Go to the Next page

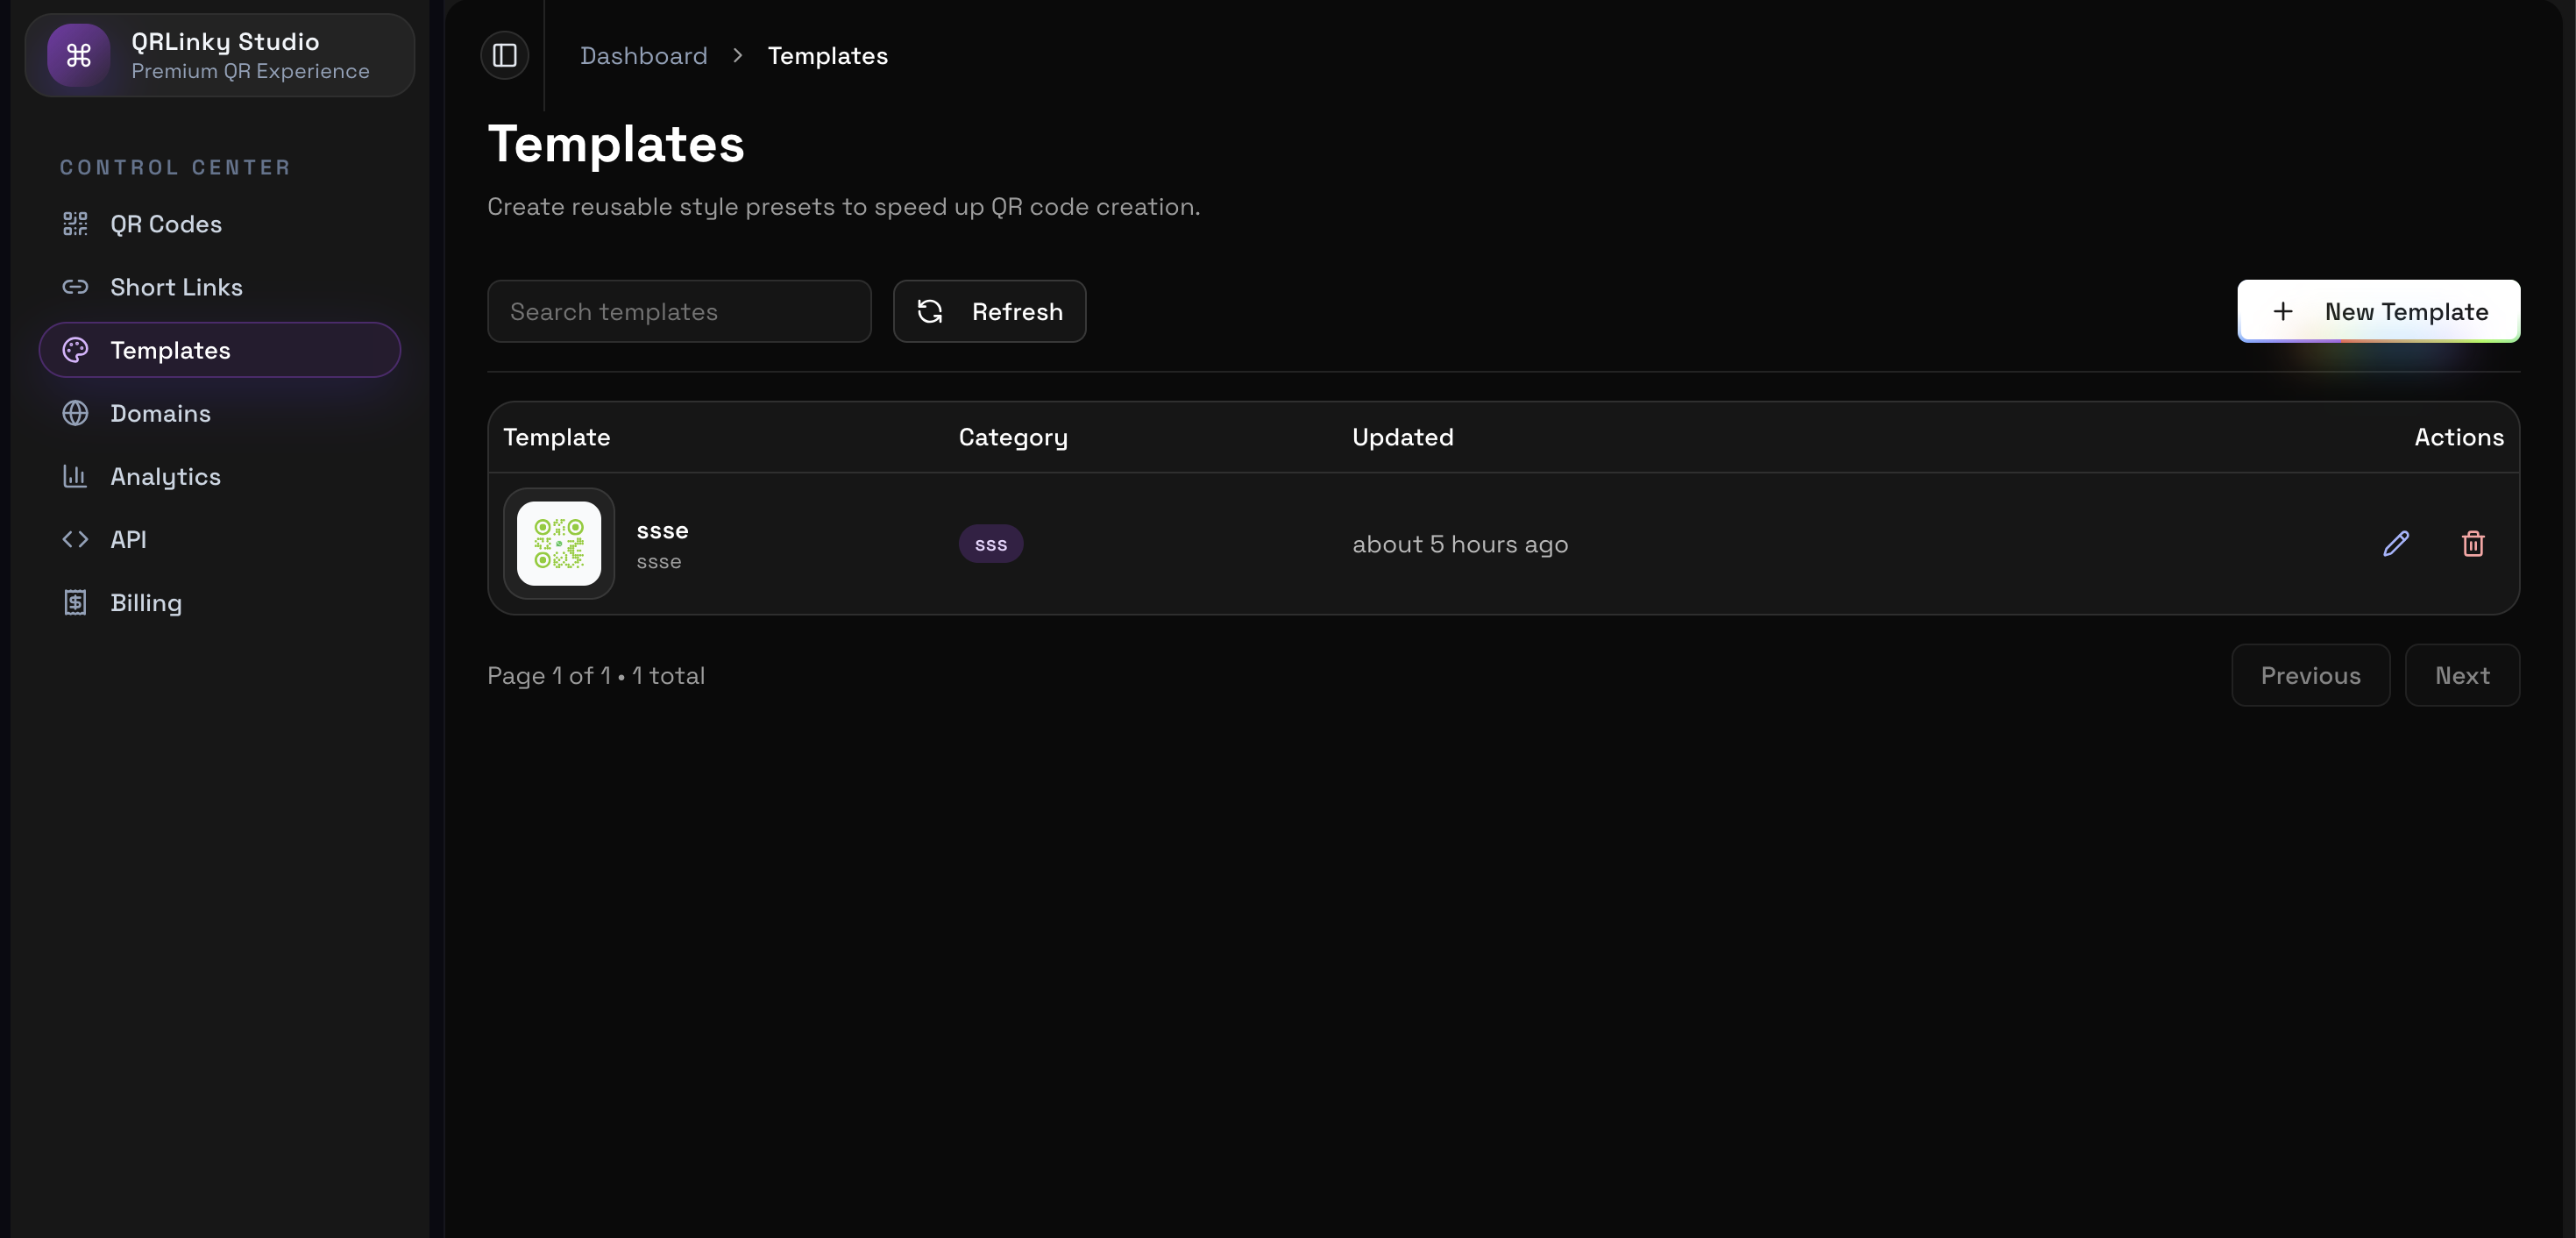click(x=2462, y=675)
